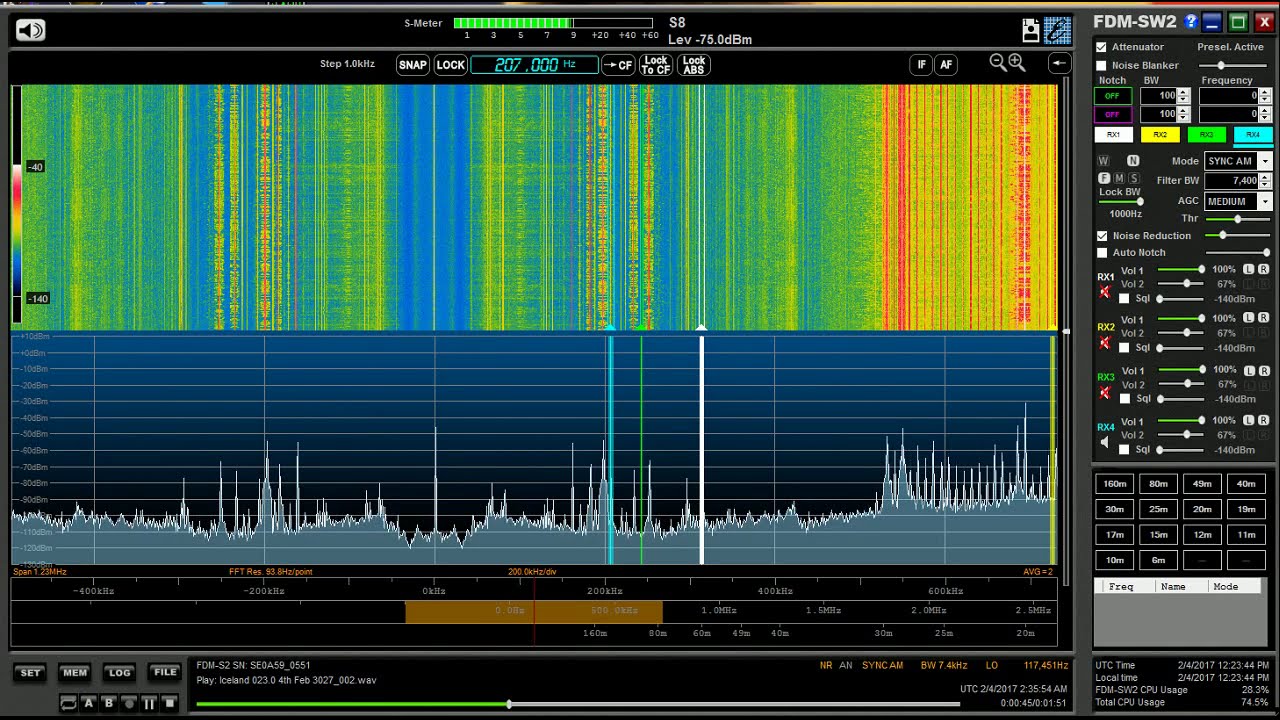Enable the Noise Blanker checkbox

[x=1101, y=65]
